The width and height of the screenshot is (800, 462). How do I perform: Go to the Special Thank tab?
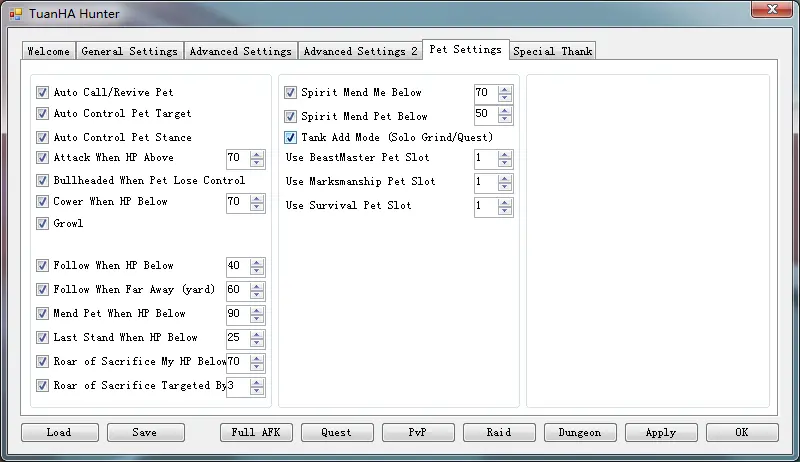coord(553,51)
